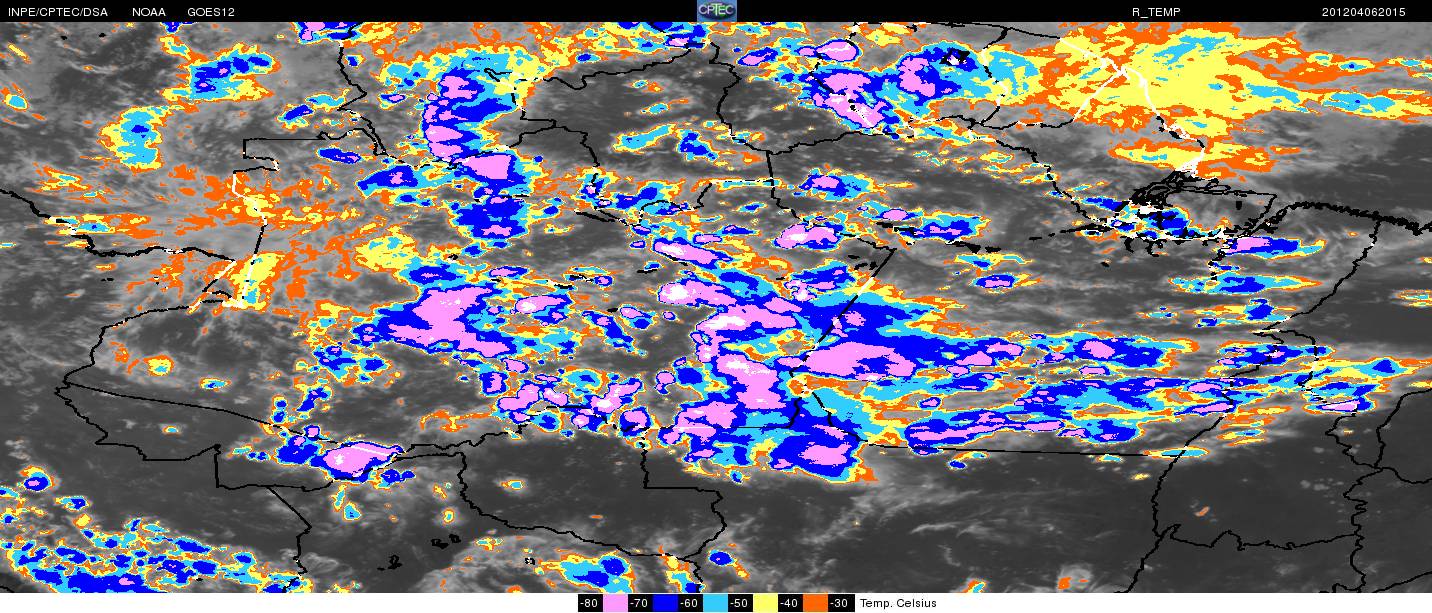
Task: Click the -80 legend value
Action: click(x=590, y=603)
